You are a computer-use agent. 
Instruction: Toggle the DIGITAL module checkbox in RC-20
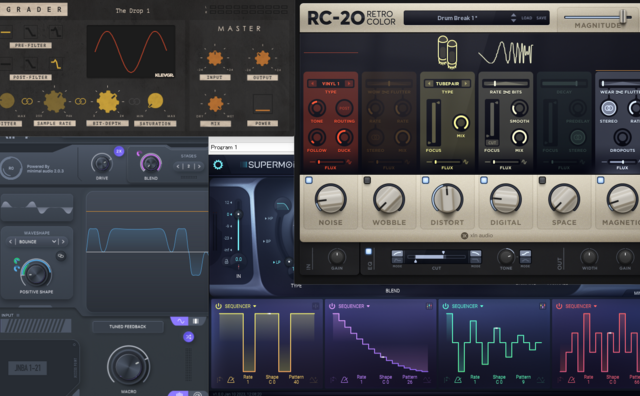[x=484, y=180]
